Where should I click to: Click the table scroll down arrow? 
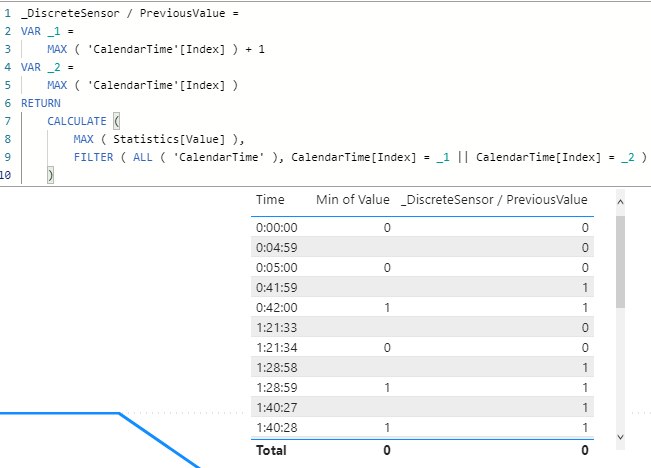tap(620, 437)
